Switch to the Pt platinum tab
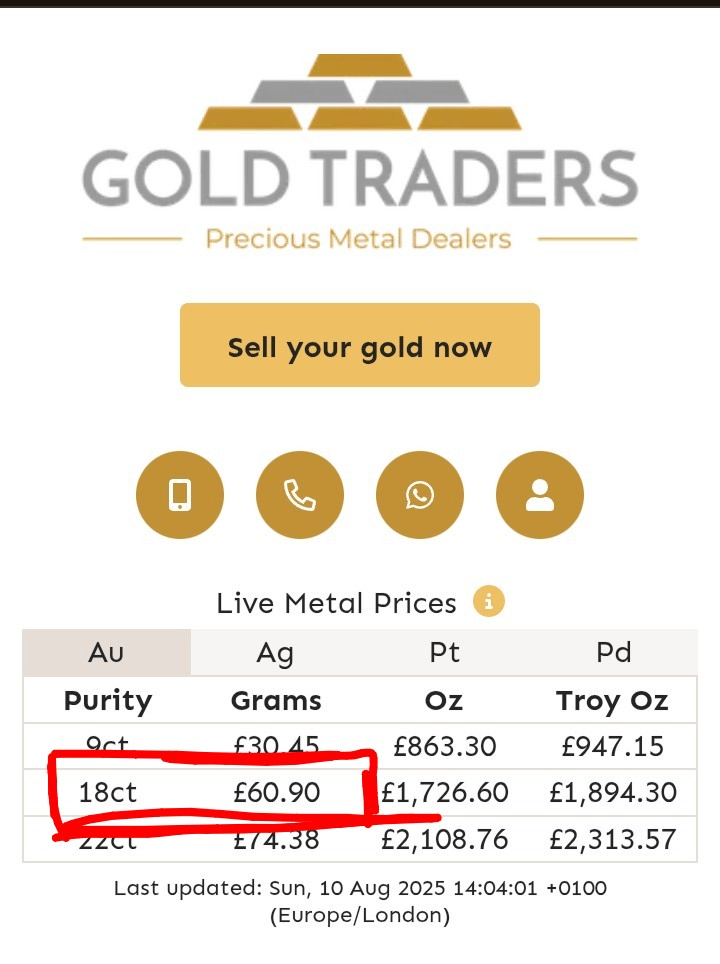 point(444,652)
